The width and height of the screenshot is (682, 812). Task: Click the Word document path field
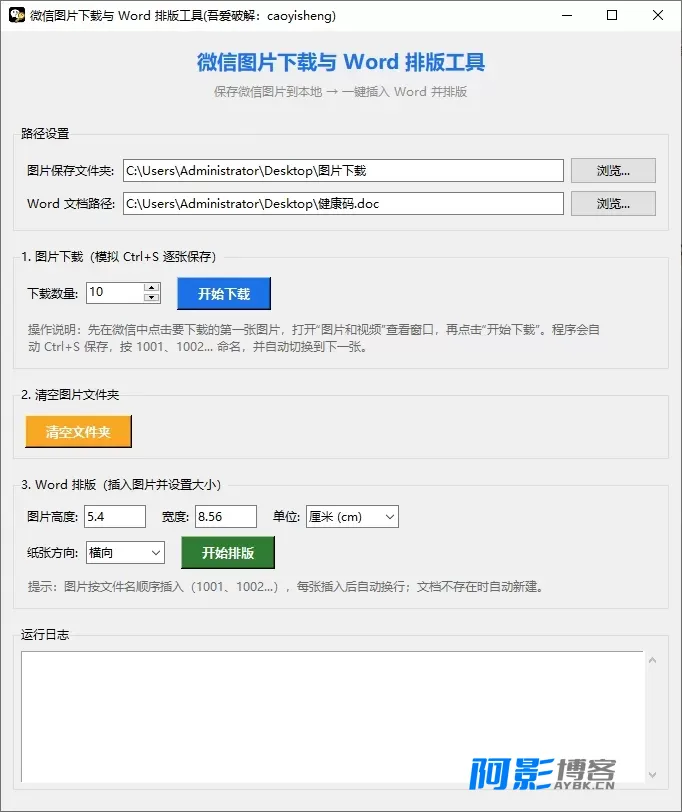coord(343,204)
